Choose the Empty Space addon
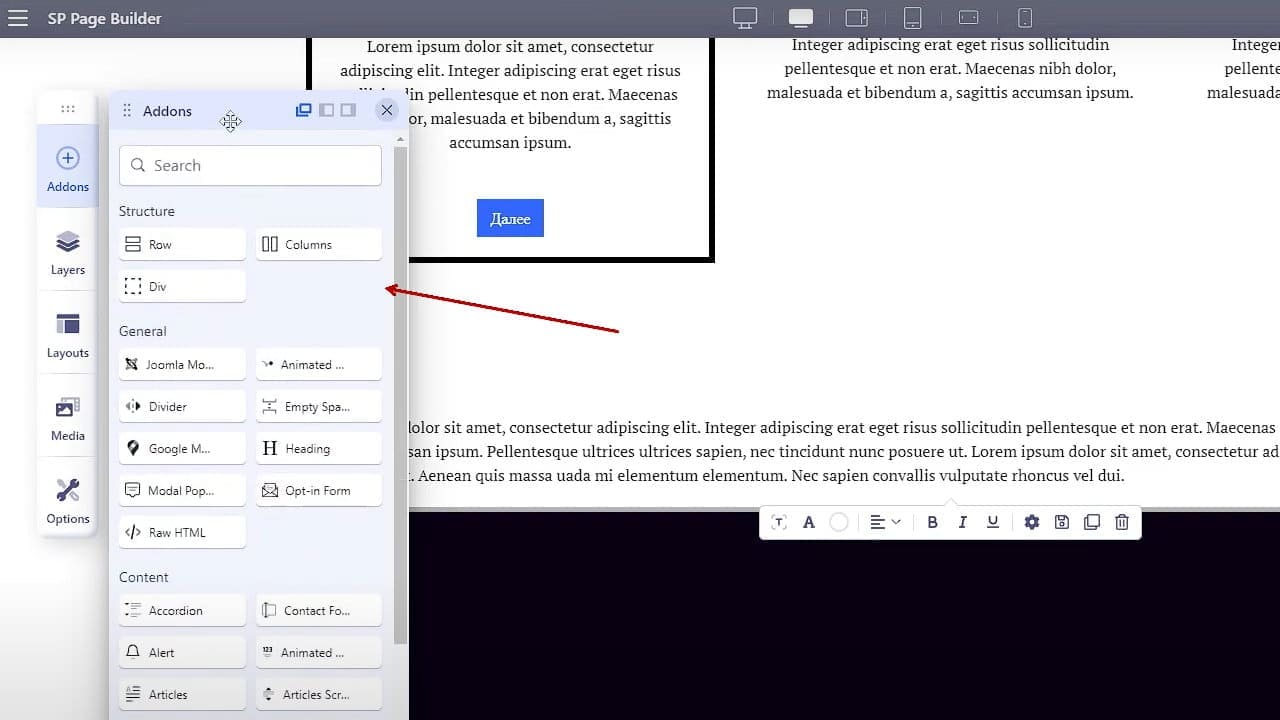 [x=318, y=406]
